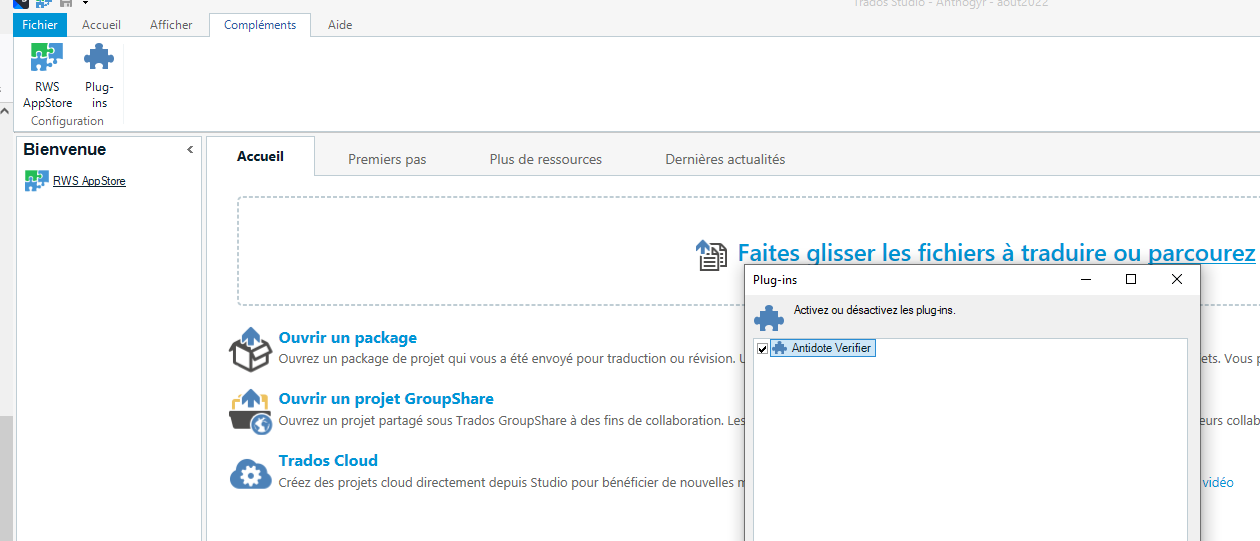The width and height of the screenshot is (1260, 541).
Task: Open the vidéo link at right edge
Action: [x=1218, y=482]
